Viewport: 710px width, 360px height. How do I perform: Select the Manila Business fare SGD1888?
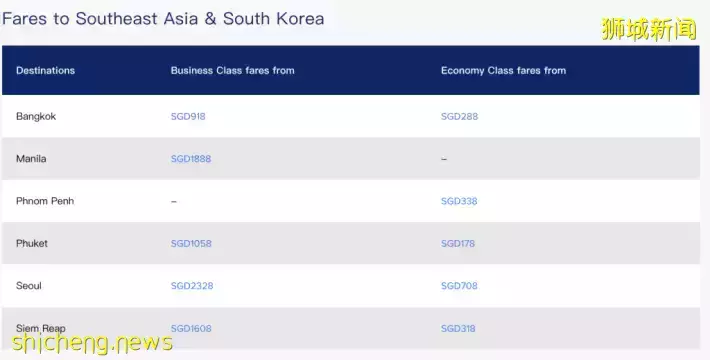pos(191,159)
